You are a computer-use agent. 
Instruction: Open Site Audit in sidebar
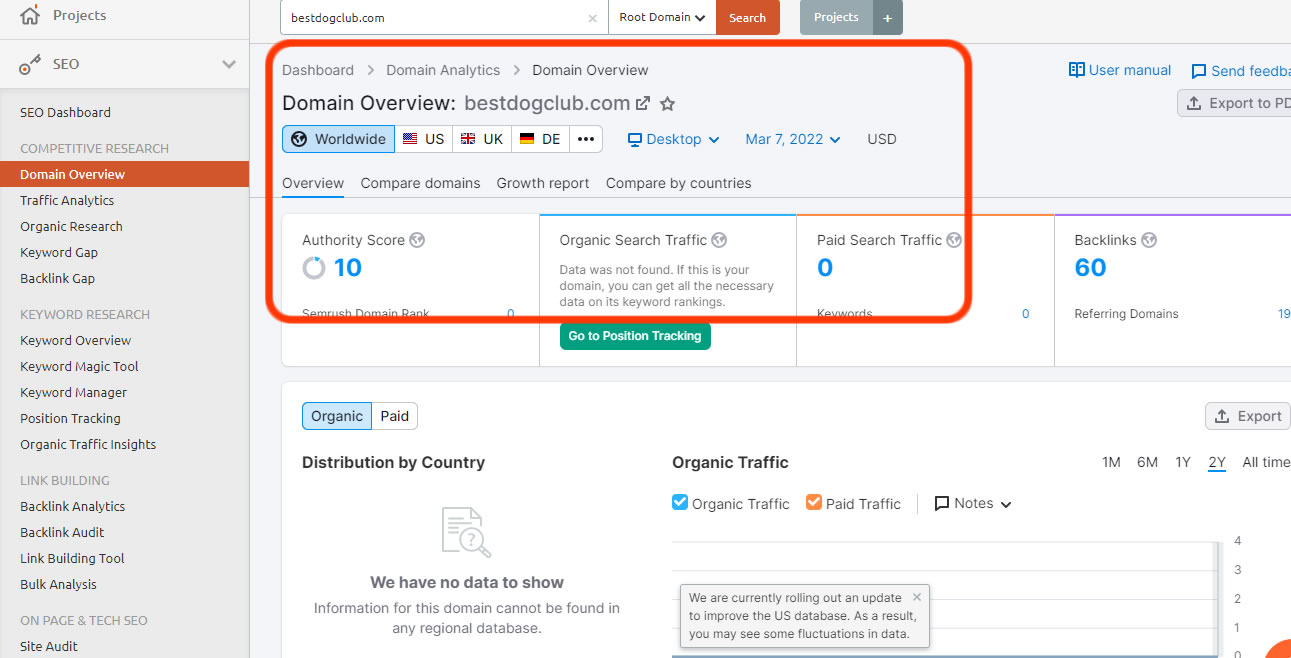point(49,647)
